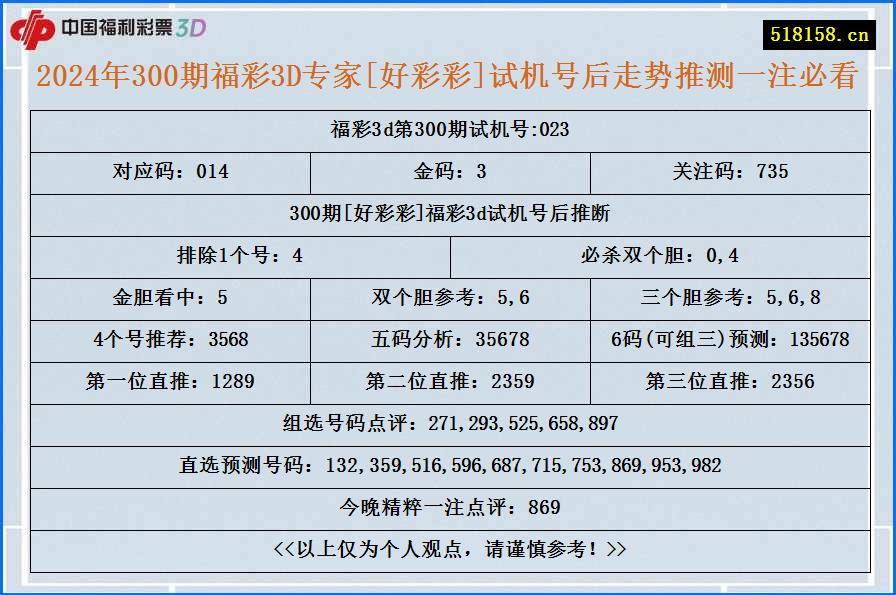Click the 今晚精粹一注点评：869 row
This screenshot has height=595, width=896.
(448, 506)
